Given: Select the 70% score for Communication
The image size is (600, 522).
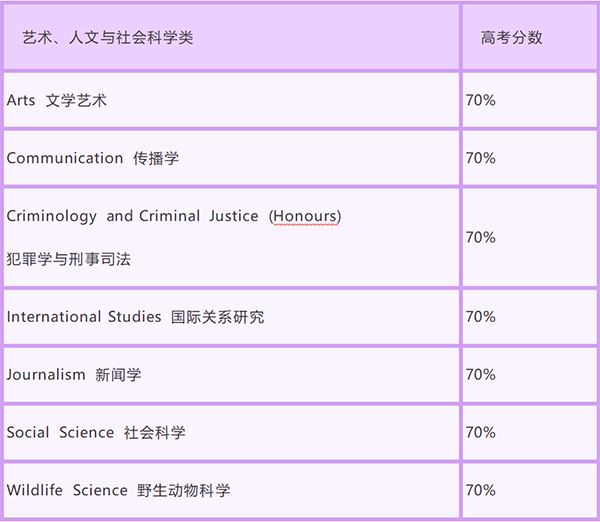Looking at the screenshot, I should (480, 158).
